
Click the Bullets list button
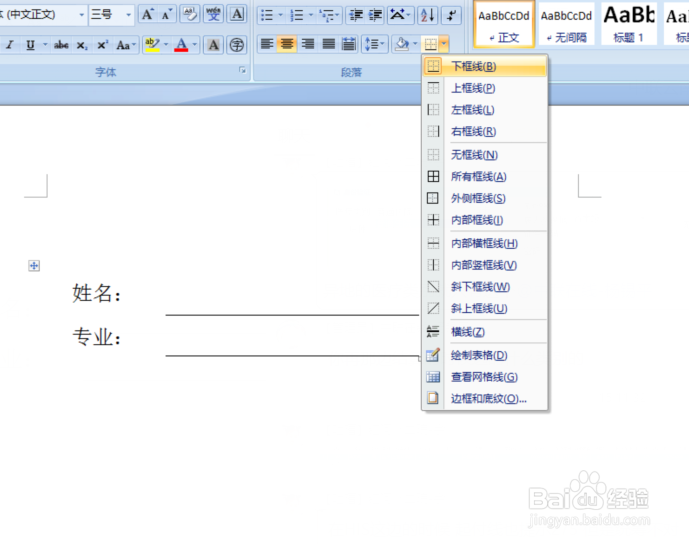tap(267, 16)
